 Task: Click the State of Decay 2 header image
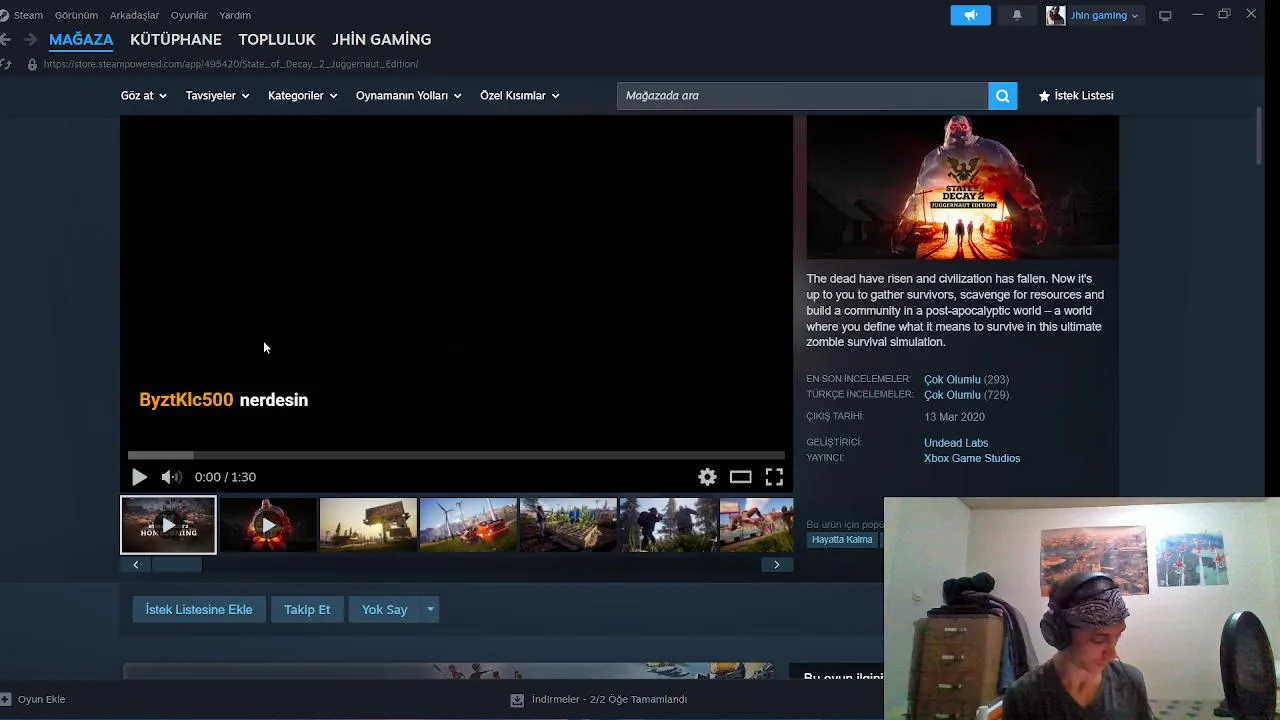click(x=963, y=187)
